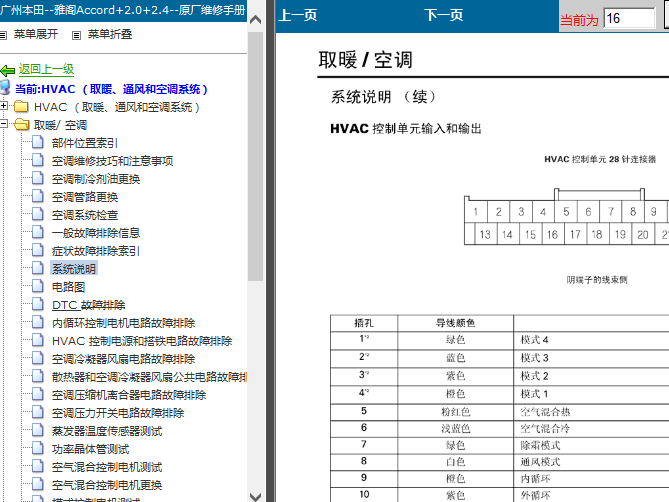Viewport: 669px width, 502px height.
Task: Click the 菜单折叠 label
Action: click(x=110, y=34)
